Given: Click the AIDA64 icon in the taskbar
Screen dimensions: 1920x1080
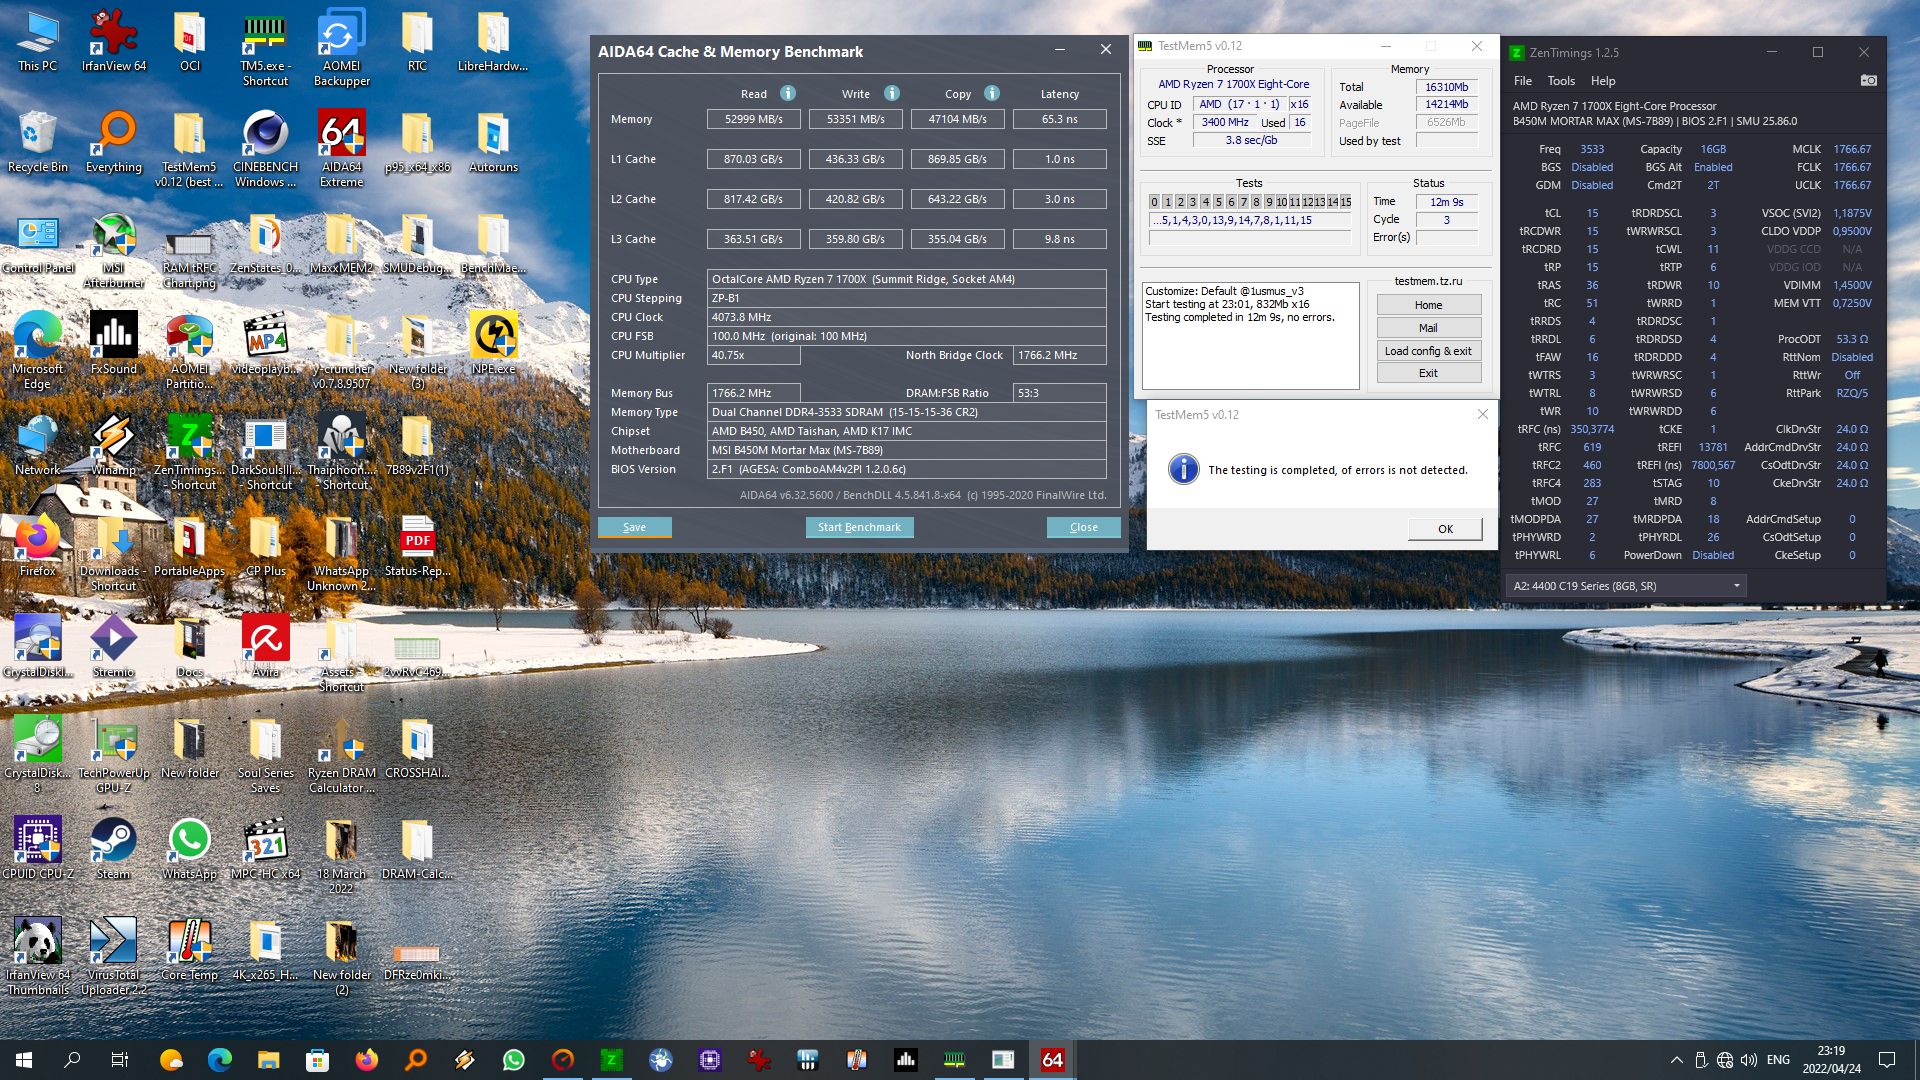Looking at the screenshot, I should [x=1052, y=1060].
